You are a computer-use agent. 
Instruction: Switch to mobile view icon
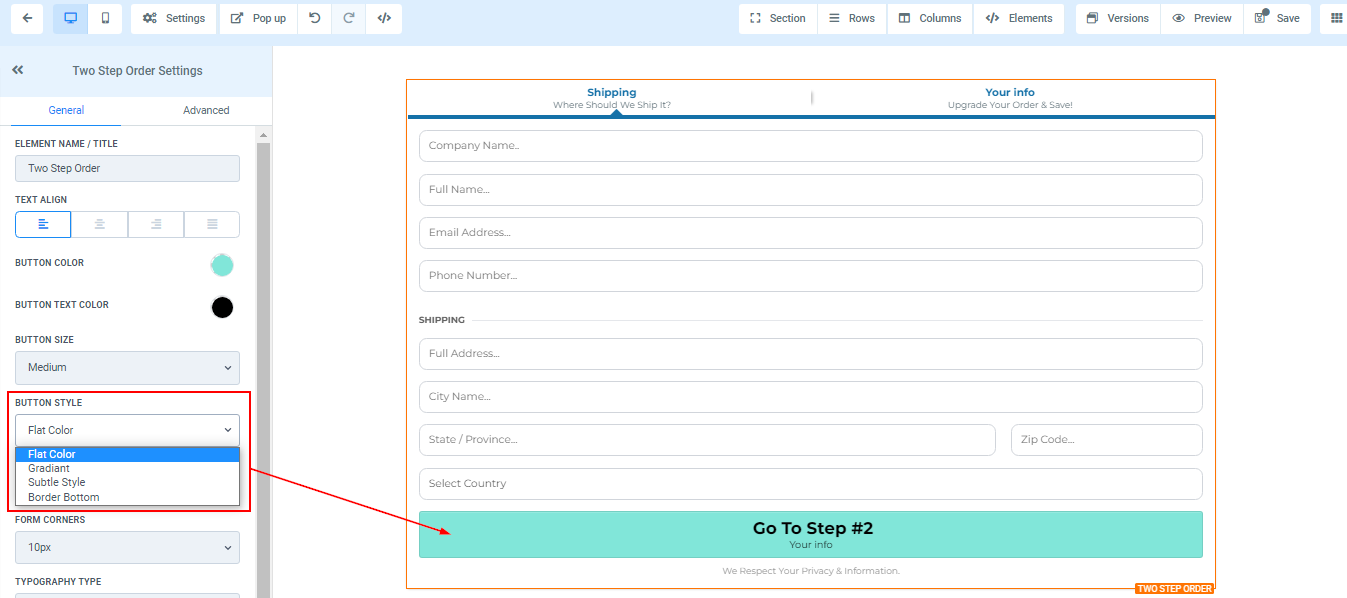(106, 18)
